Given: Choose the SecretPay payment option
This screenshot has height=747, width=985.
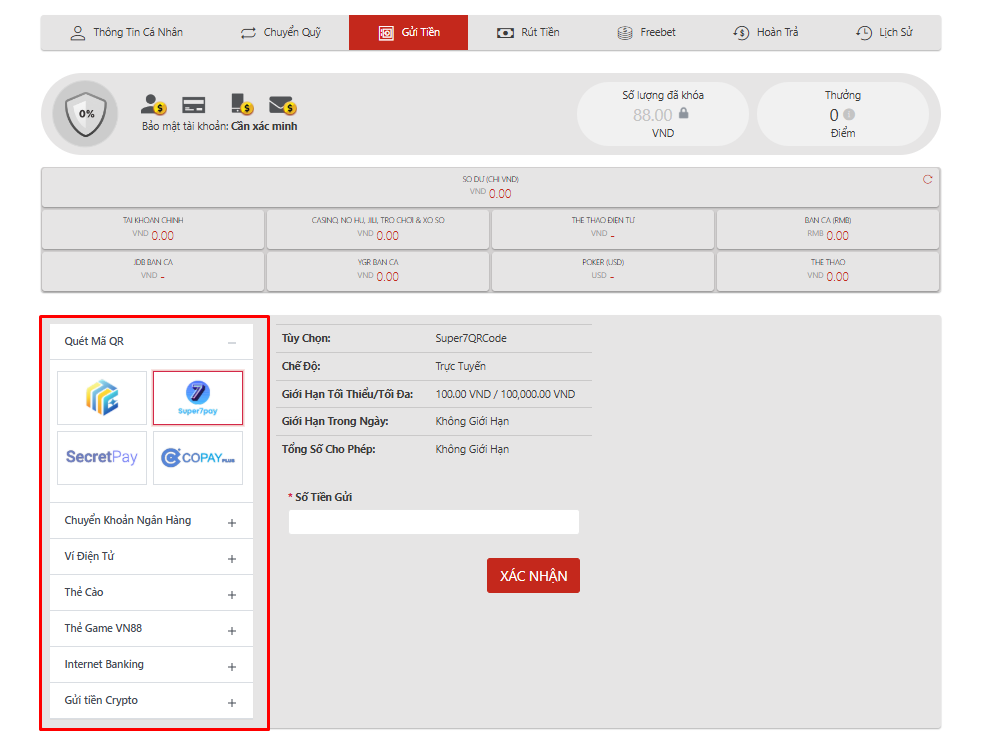Looking at the screenshot, I should coord(102,457).
